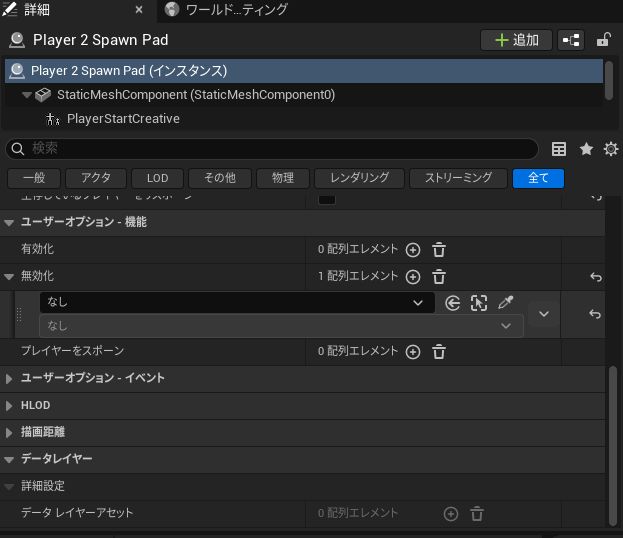Open the first なし device dropdown
623x538 pixels.
[237, 303]
